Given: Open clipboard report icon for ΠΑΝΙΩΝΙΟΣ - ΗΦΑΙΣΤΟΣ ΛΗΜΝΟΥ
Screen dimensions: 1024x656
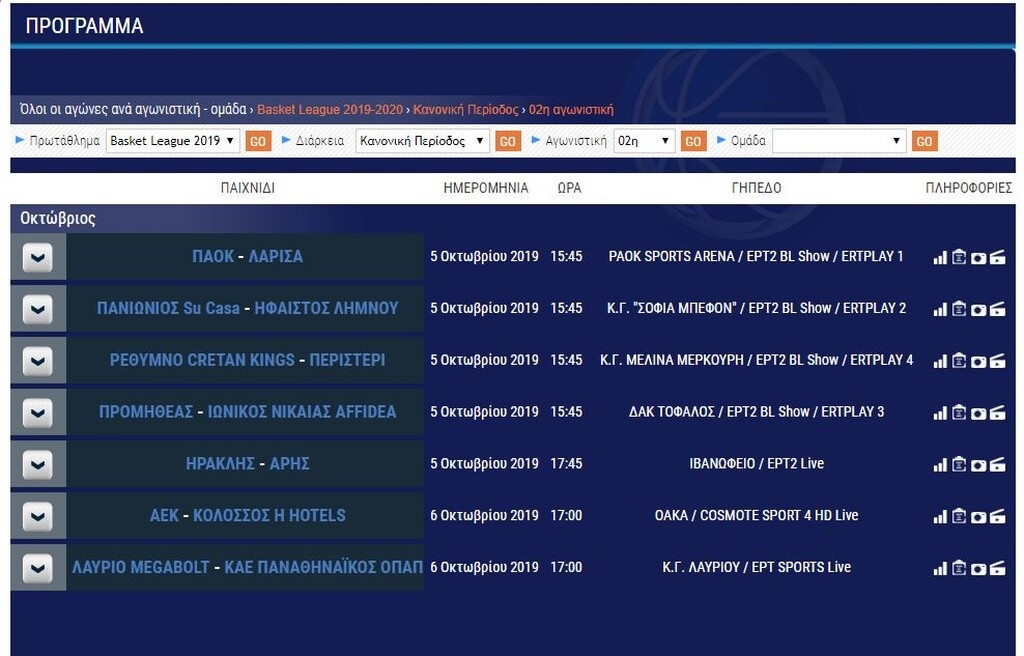Looking at the screenshot, I should pos(959,309).
